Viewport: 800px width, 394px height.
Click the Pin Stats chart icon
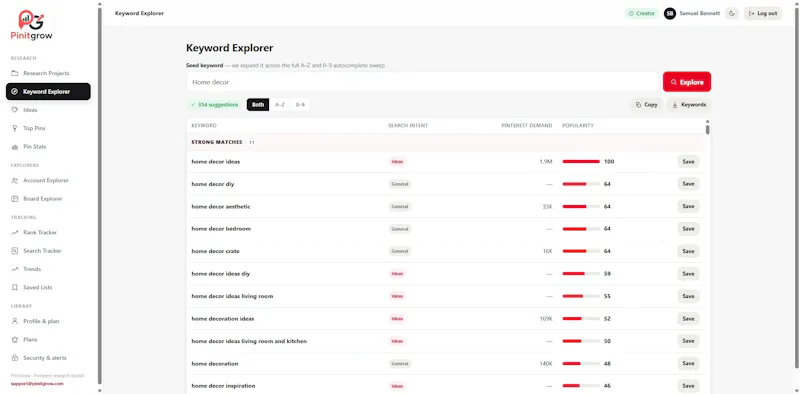[x=14, y=146]
